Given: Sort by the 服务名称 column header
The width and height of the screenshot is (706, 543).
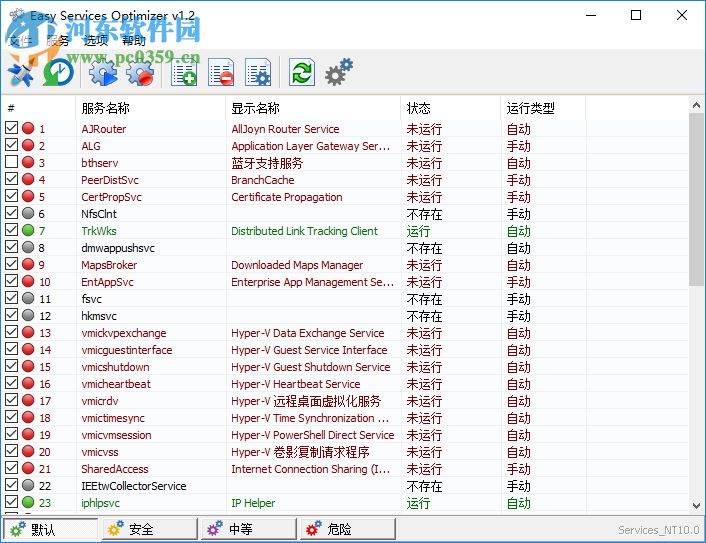Looking at the screenshot, I should point(150,108).
